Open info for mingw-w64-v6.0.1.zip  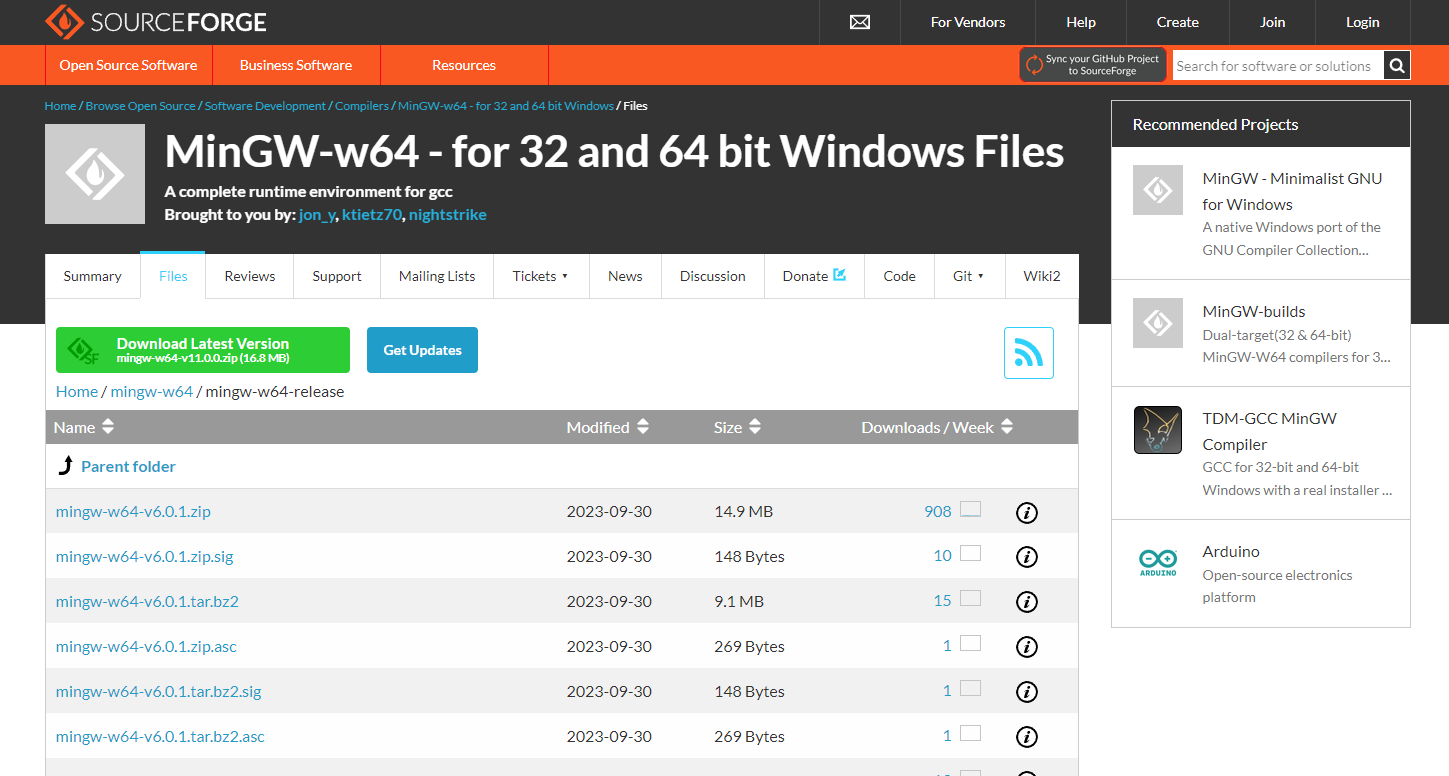[1026, 512]
